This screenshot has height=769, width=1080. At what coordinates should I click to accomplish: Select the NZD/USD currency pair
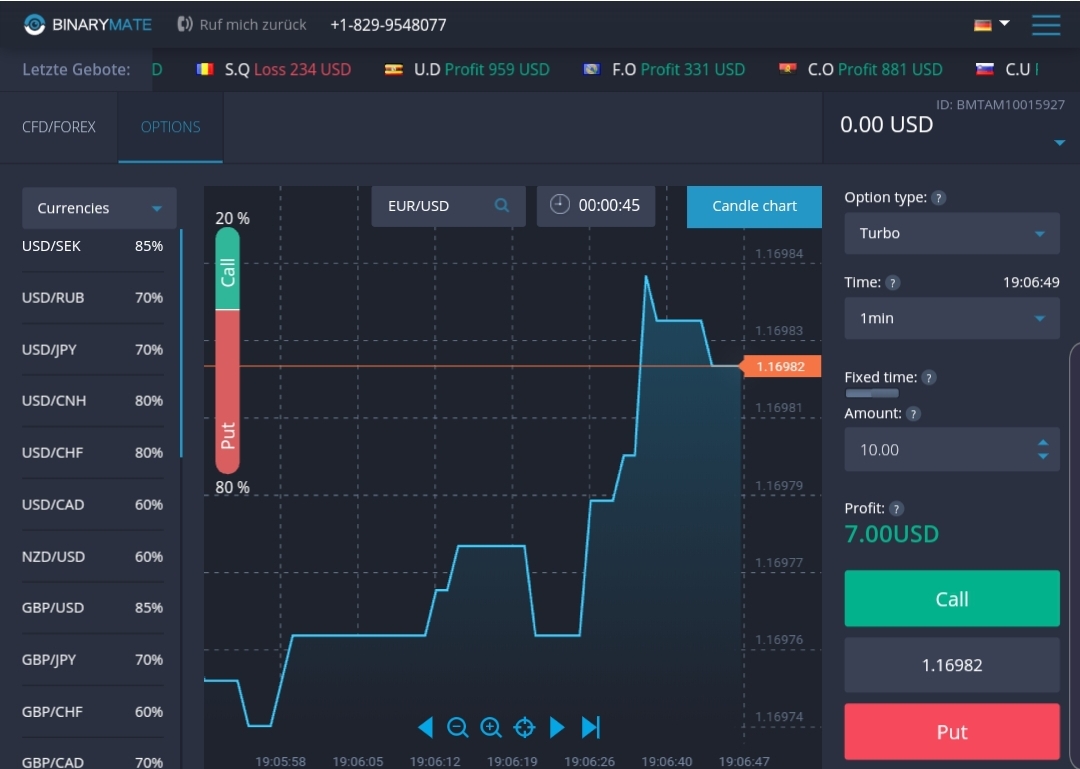click(92, 556)
